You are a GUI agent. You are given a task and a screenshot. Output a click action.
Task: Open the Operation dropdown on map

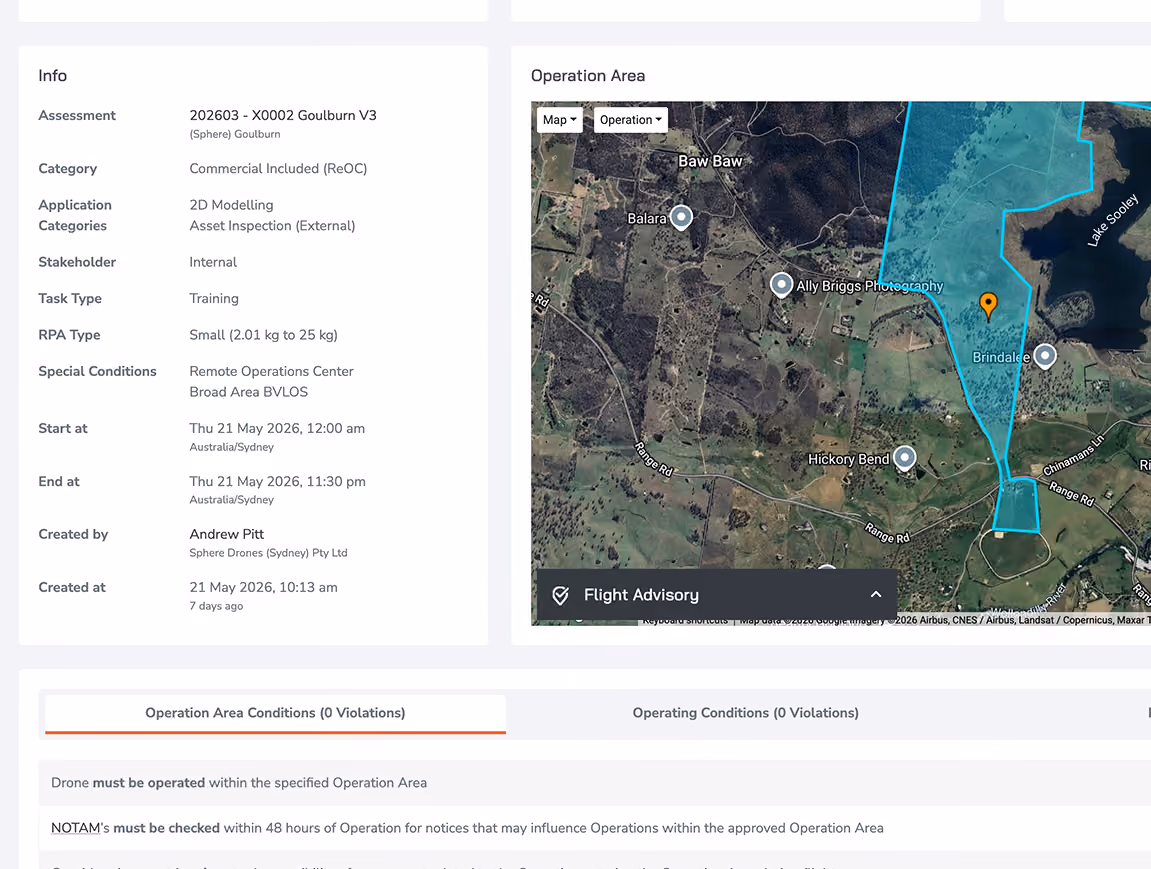pos(631,120)
